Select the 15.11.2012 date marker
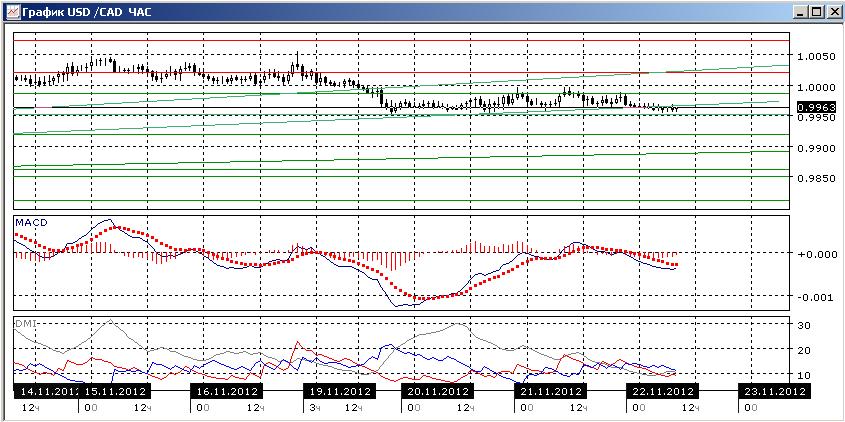The height and width of the screenshot is (422, 845). 115,391
